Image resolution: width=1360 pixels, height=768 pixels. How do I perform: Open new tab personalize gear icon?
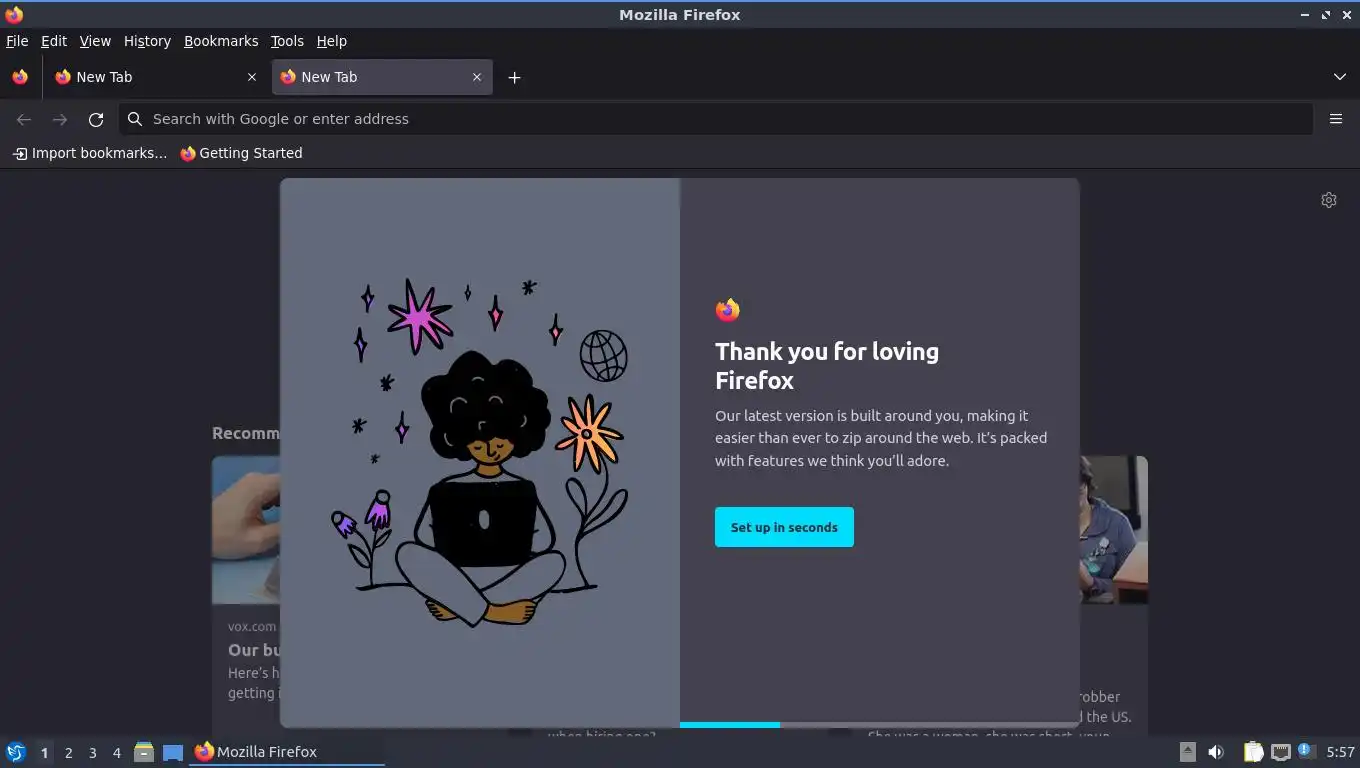point(1329,200)
